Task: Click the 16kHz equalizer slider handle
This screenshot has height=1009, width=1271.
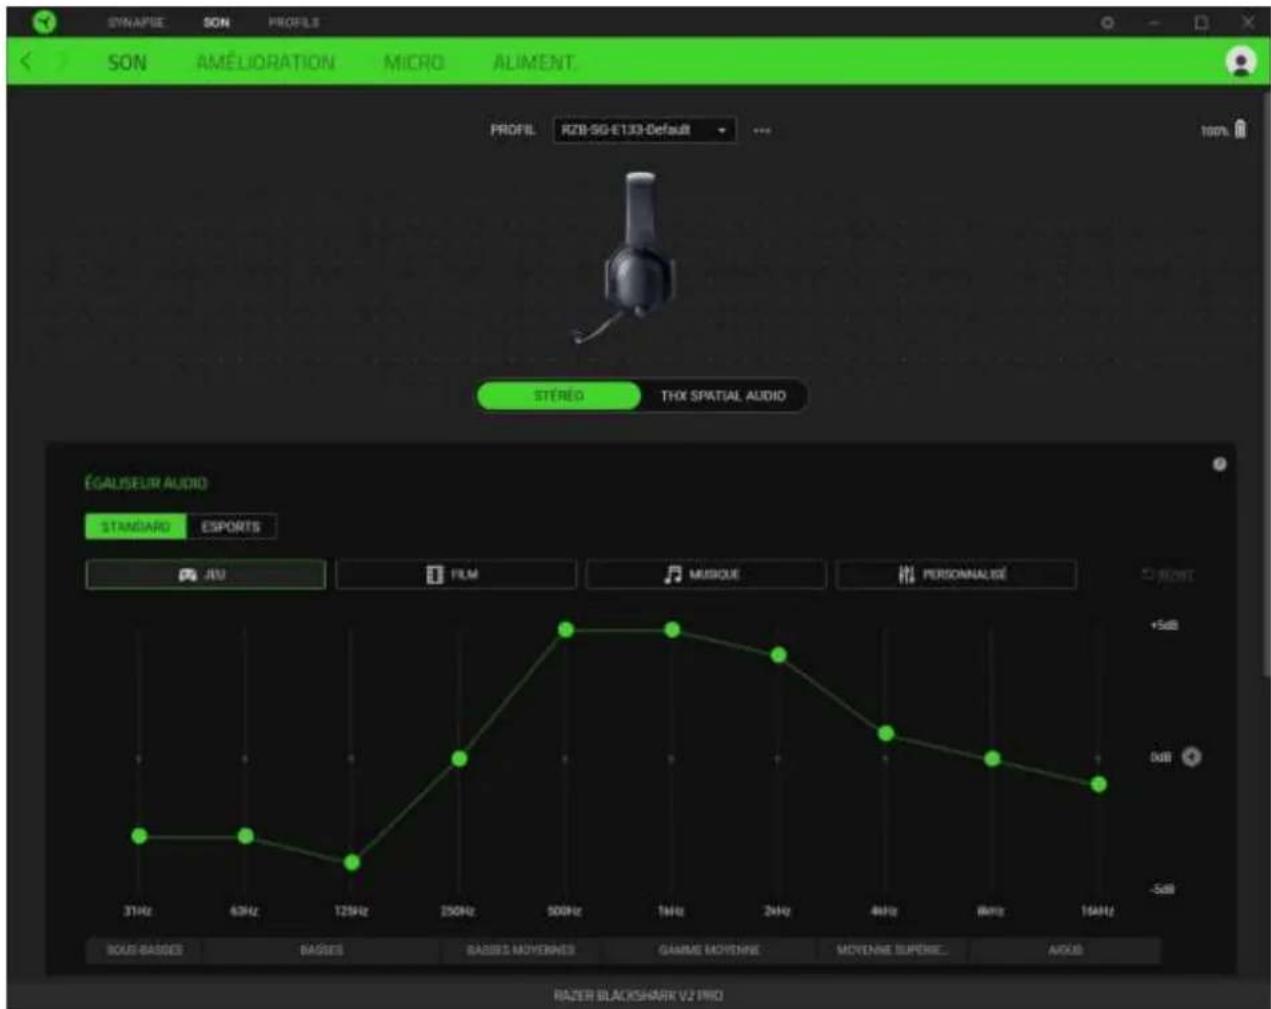Action: click(1099, 784)
